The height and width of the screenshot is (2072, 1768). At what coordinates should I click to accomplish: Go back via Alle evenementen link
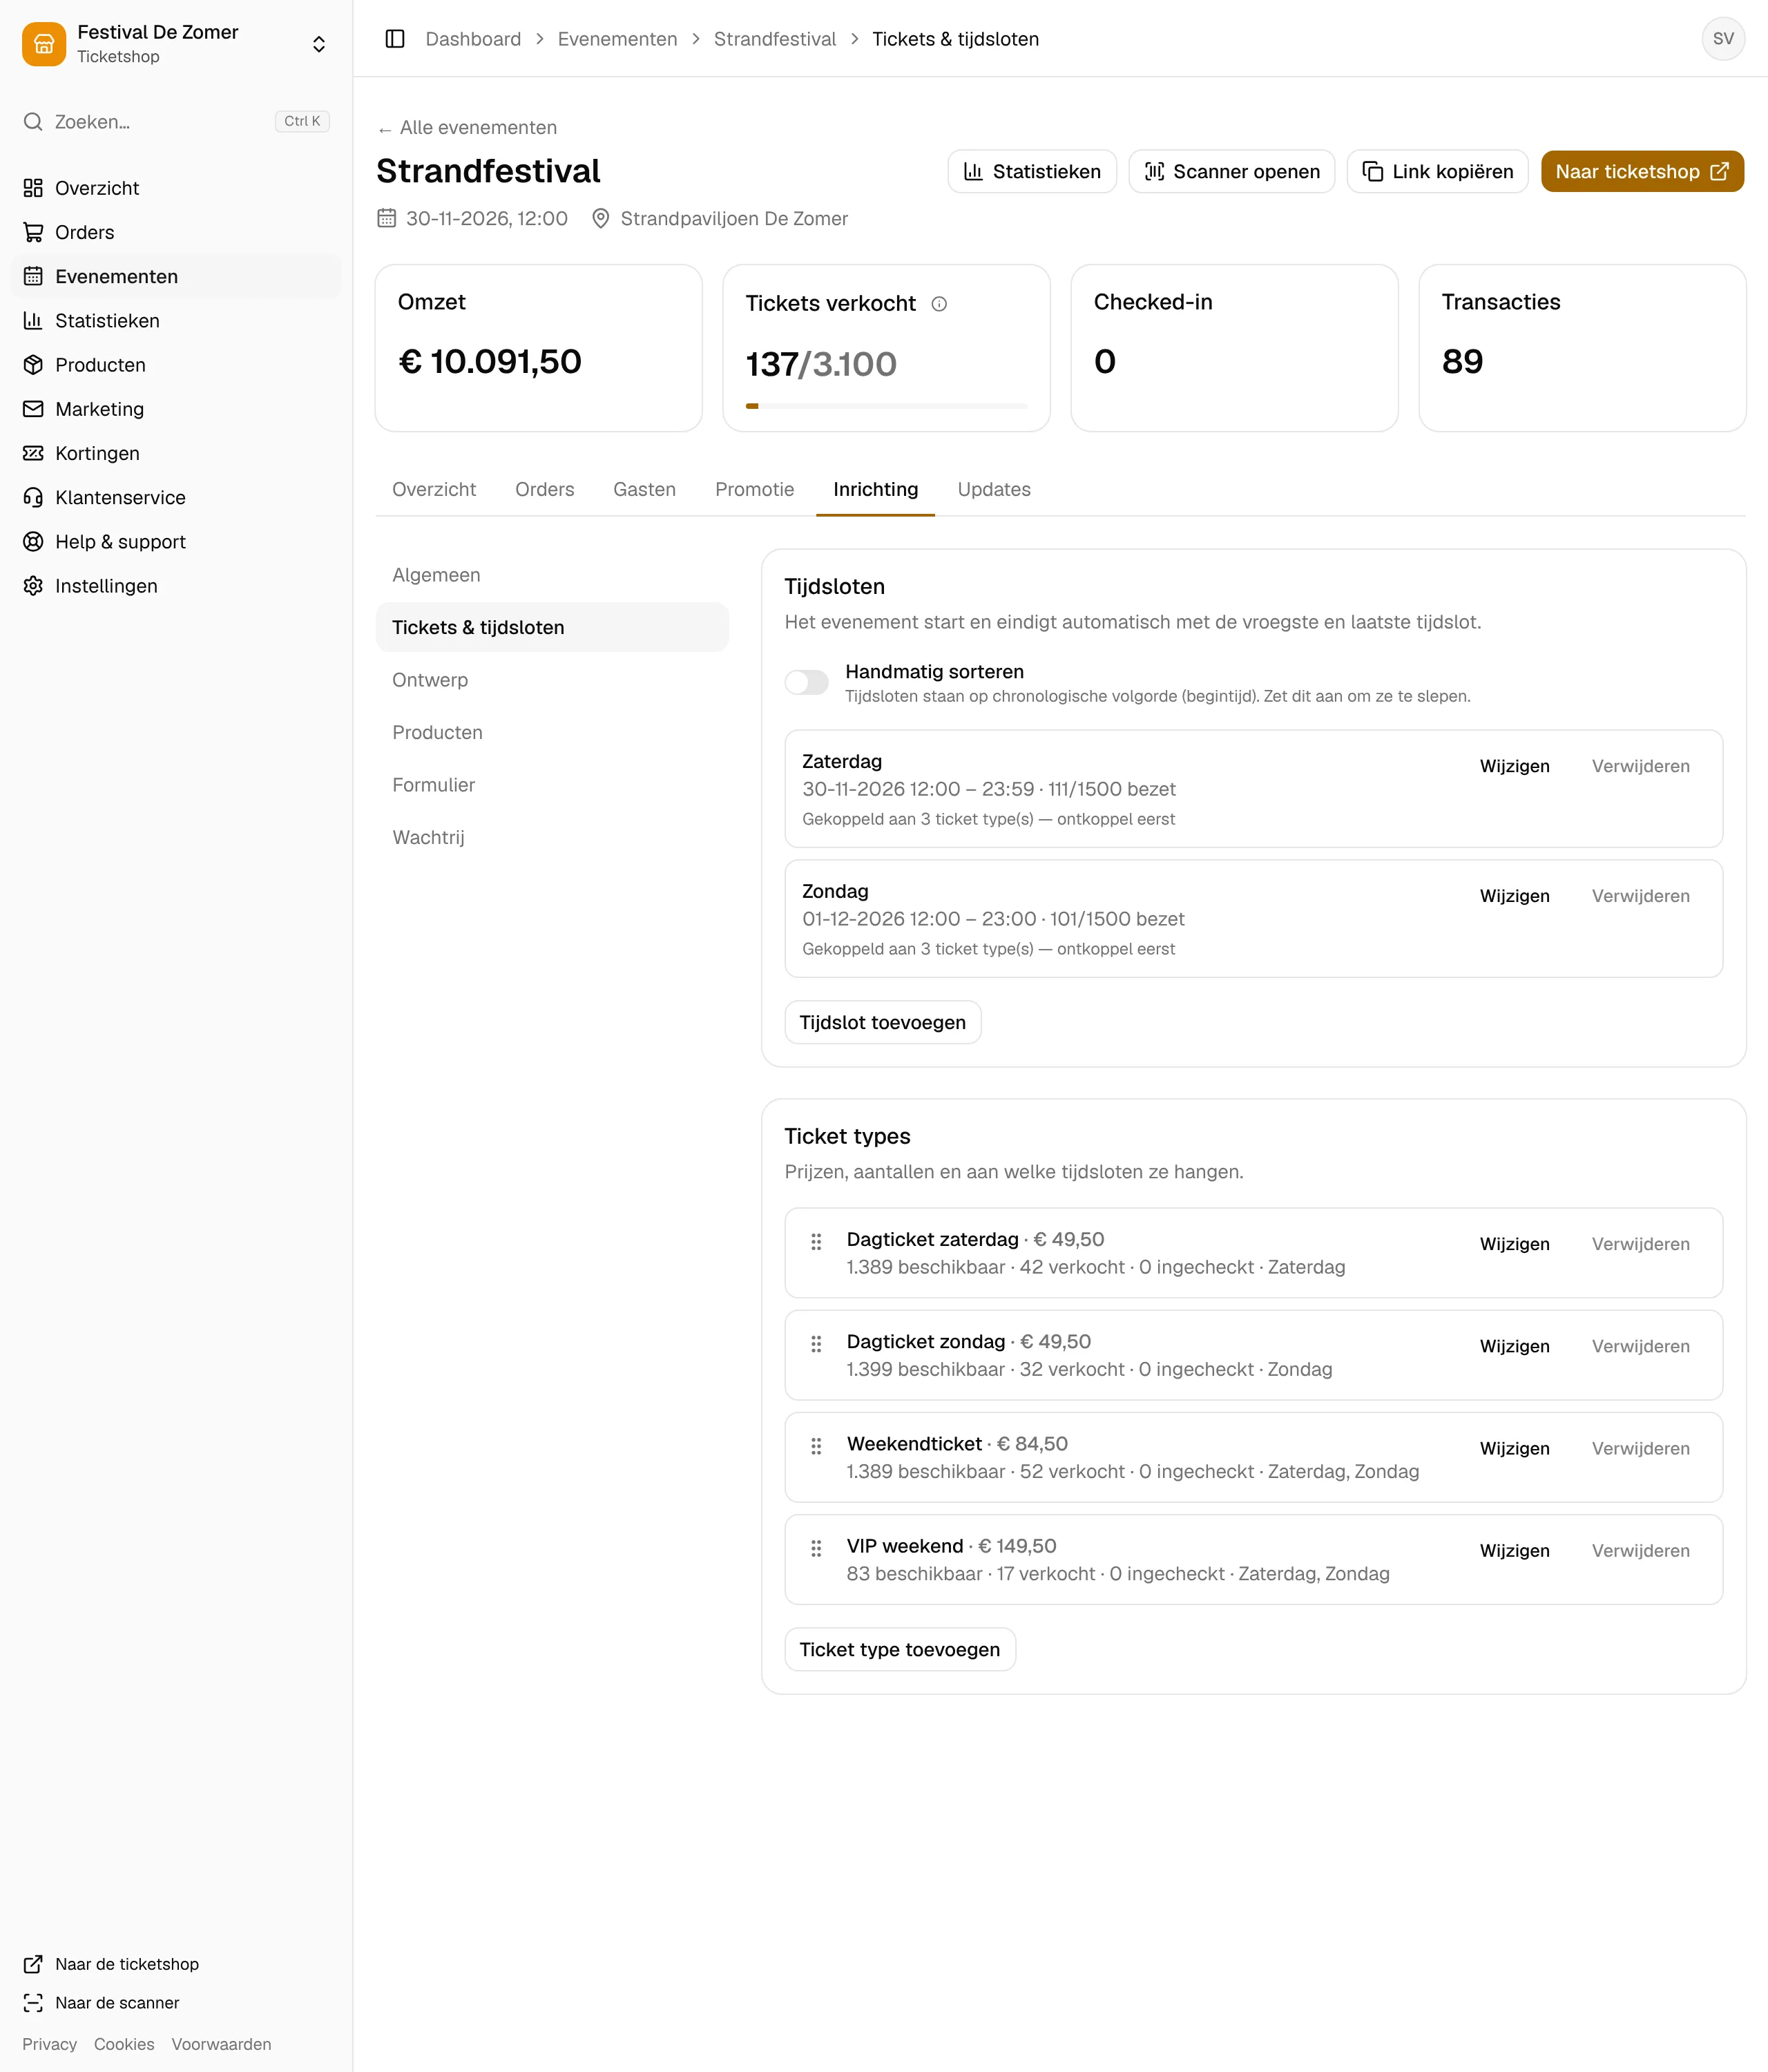coord(467,128)
